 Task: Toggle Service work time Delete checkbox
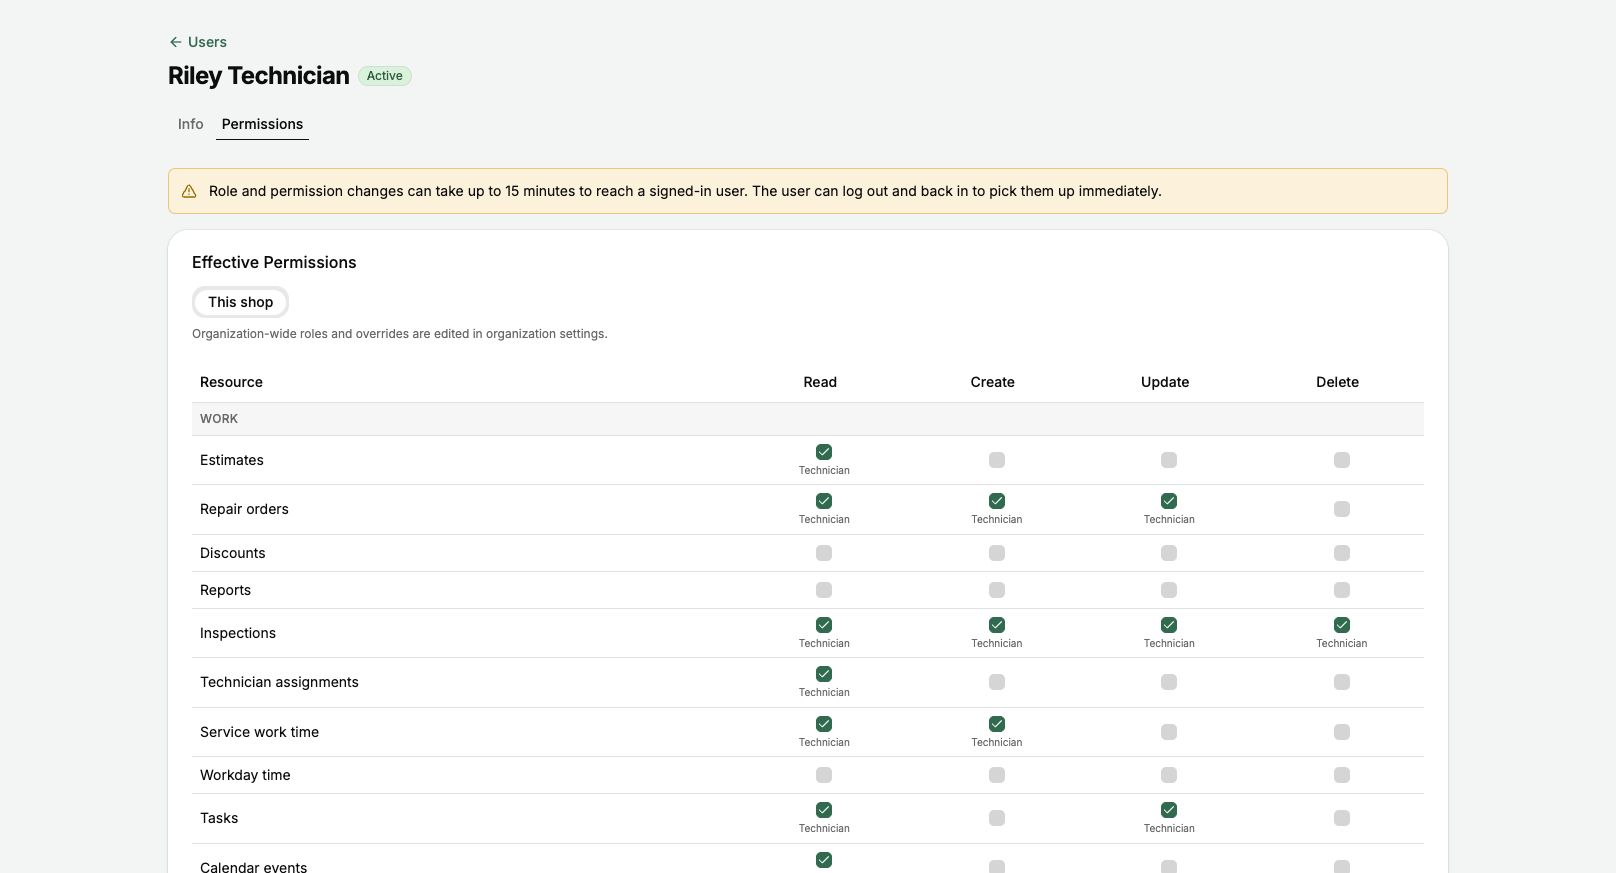tap(1342, 732)
